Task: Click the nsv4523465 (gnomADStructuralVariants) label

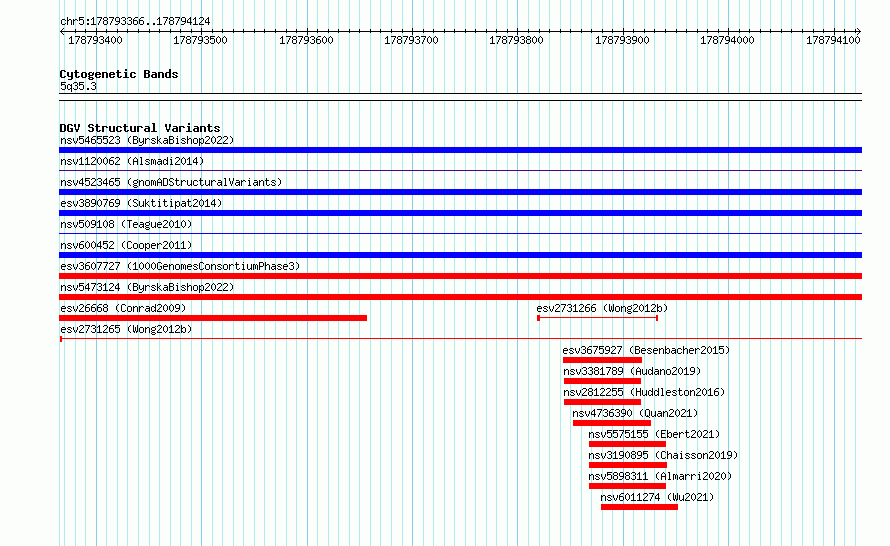Action: coord(171,182)
